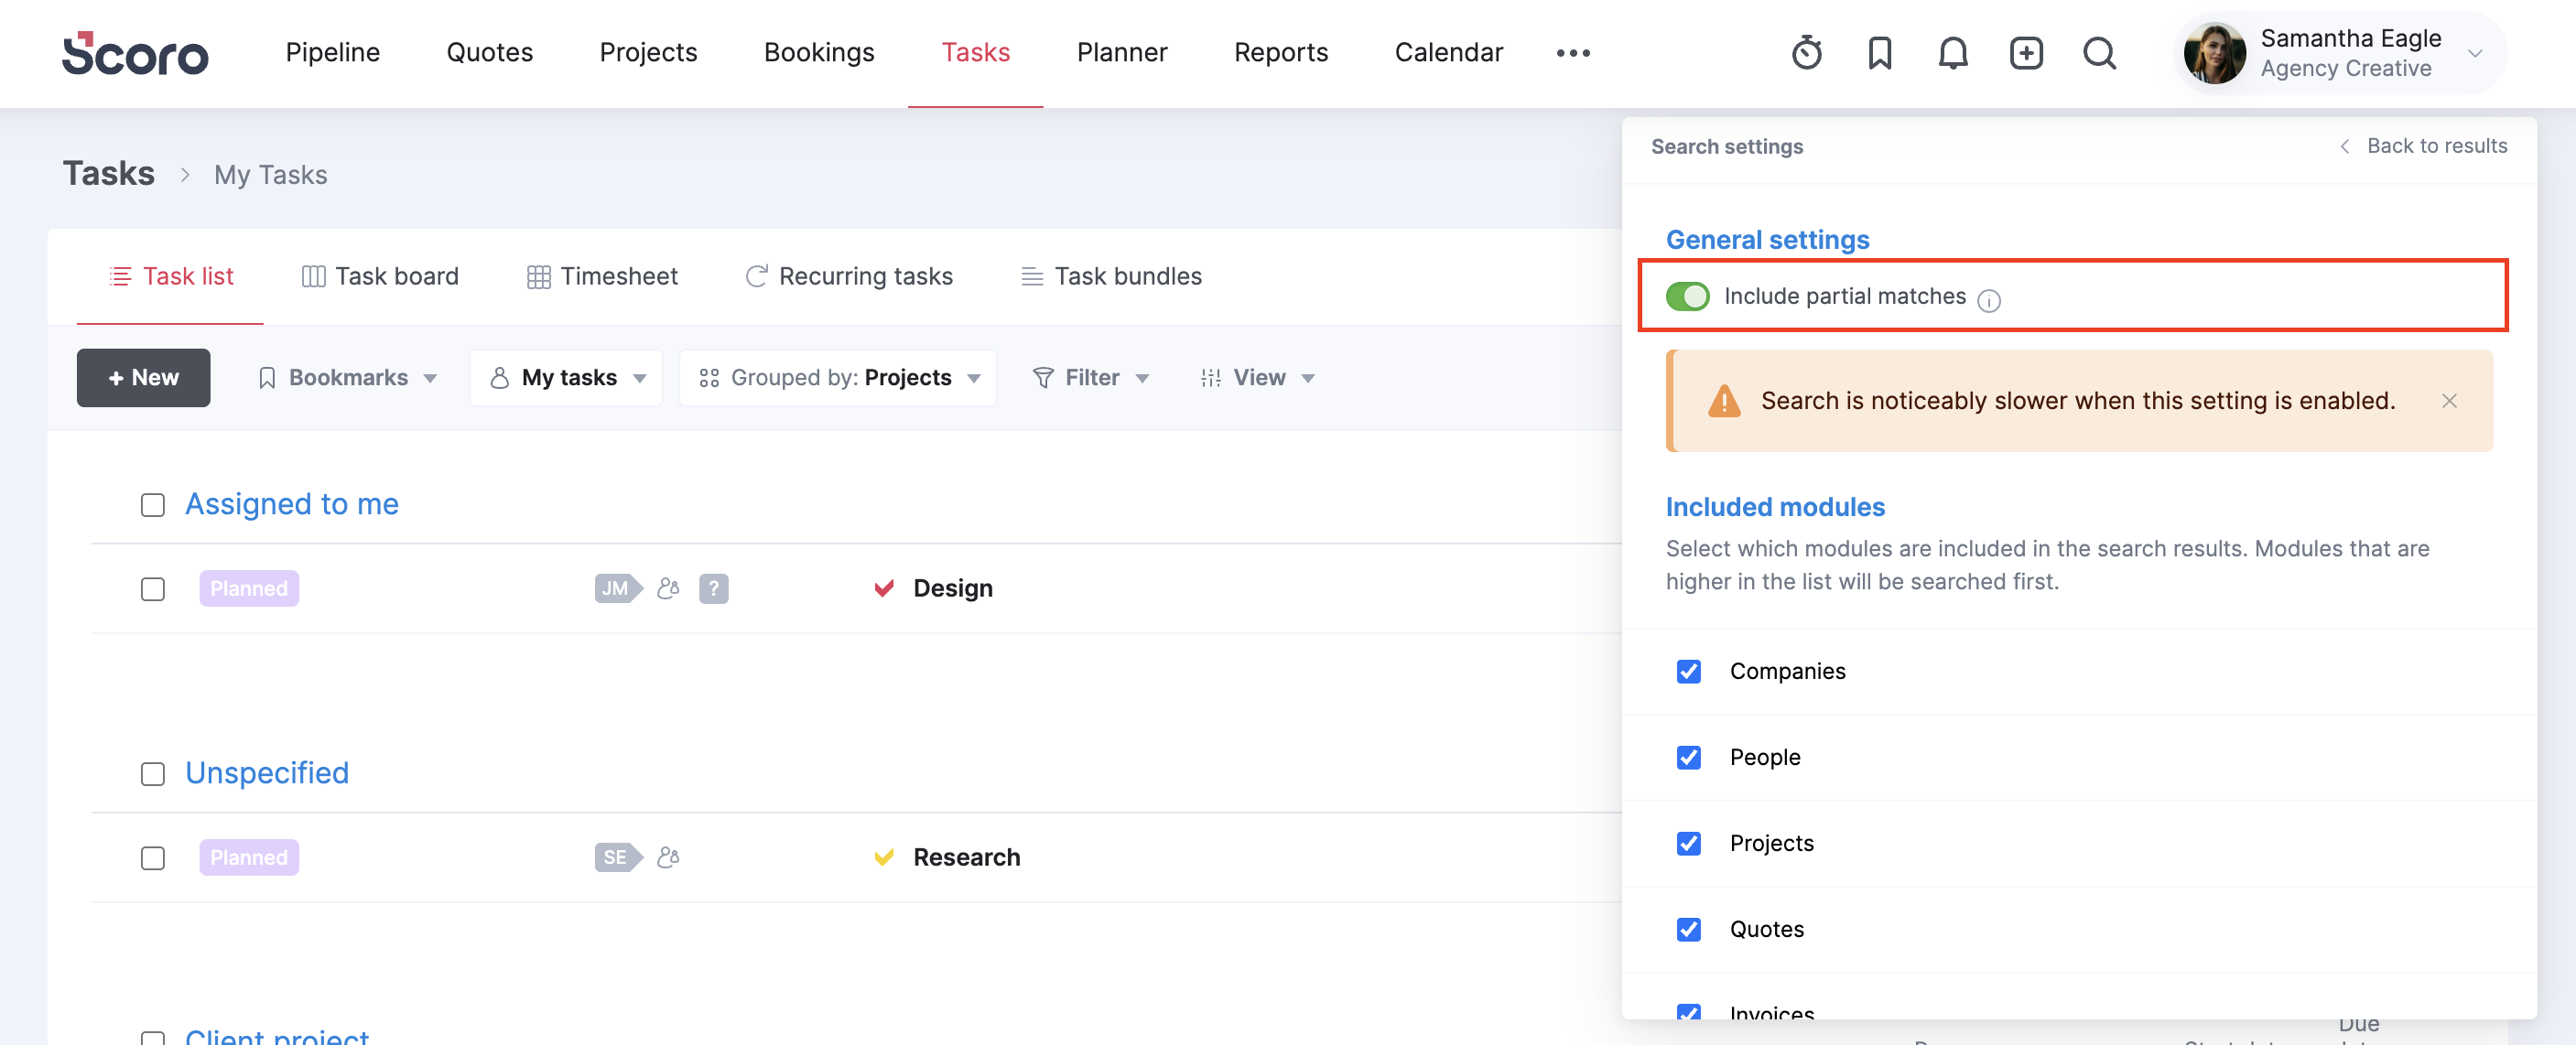Go to Bookings in top navigation

[819, 53]
